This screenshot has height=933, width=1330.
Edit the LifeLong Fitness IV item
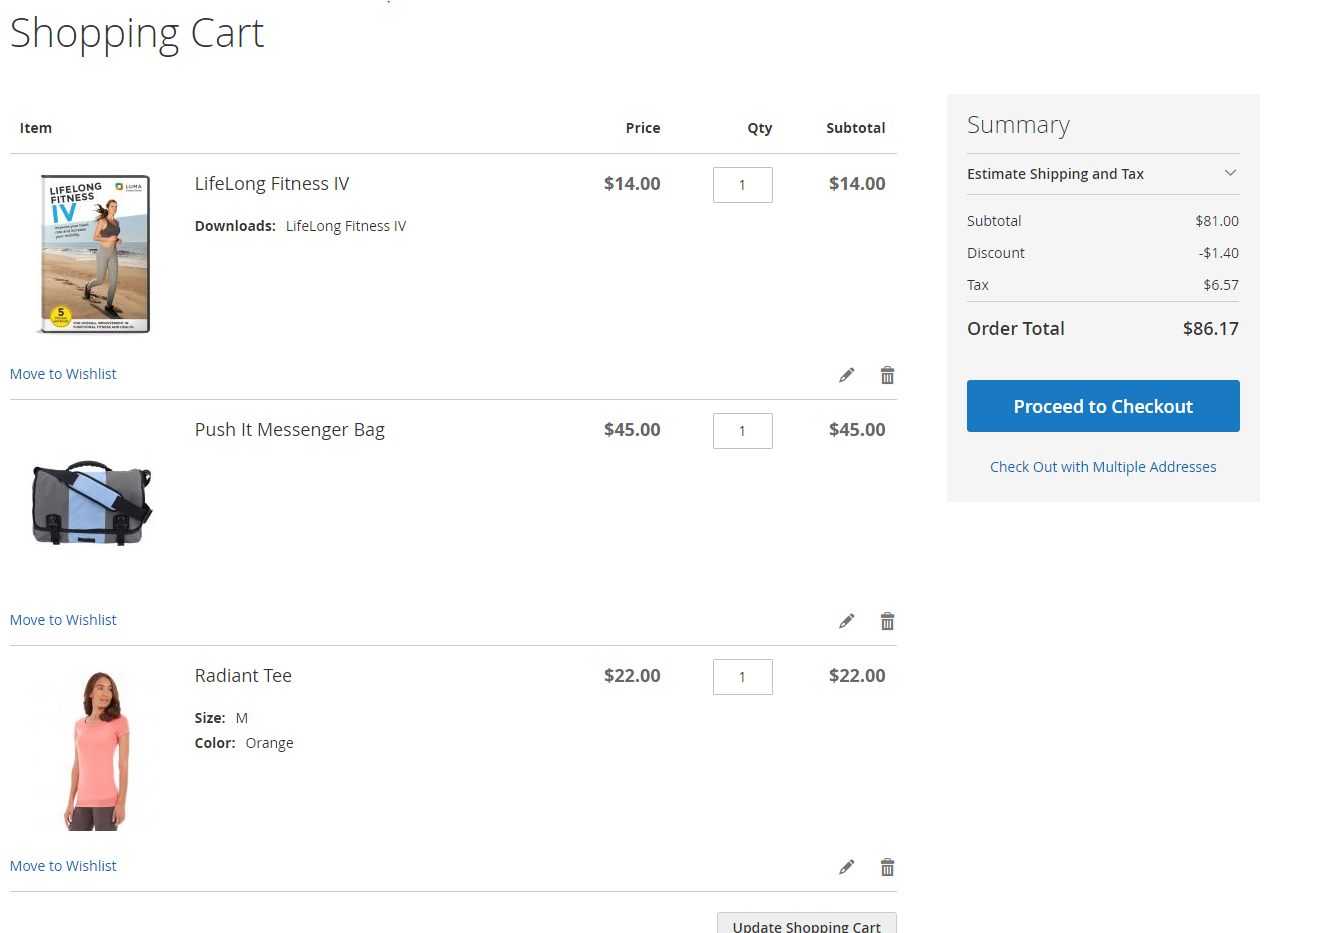point(846,375)
